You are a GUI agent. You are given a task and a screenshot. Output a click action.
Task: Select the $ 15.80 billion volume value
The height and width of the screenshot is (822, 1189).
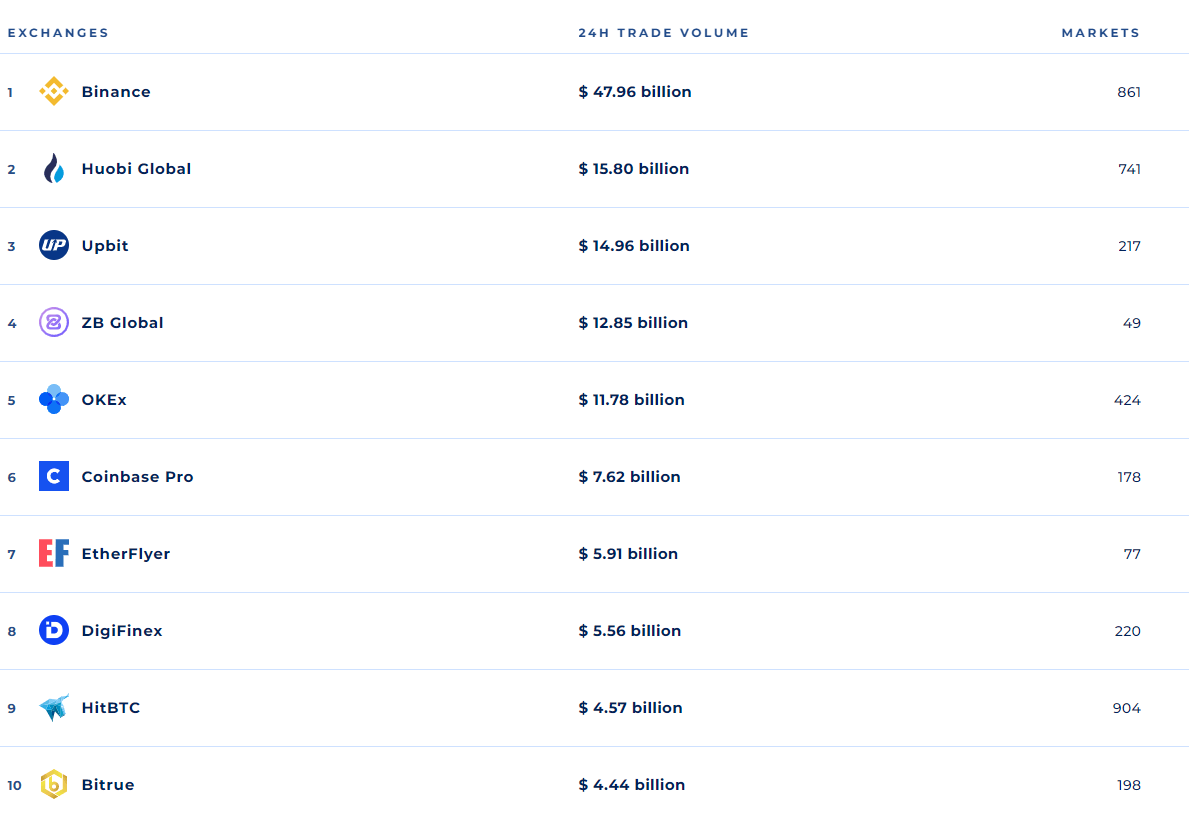tap(634, 168)
